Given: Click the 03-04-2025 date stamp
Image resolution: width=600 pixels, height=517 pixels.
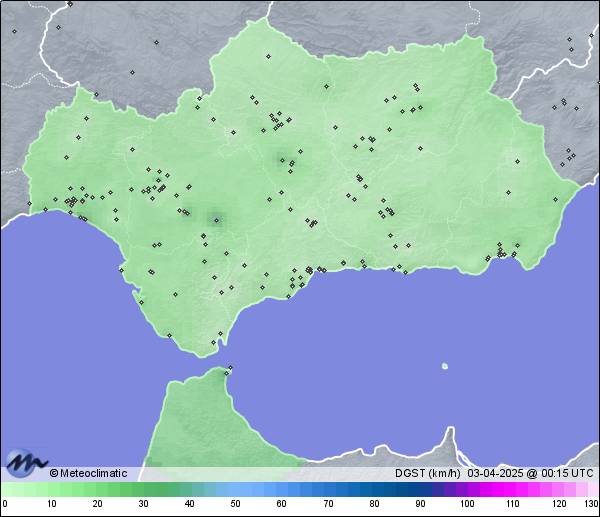Looking at the screenshot, I should (x=495, y=473).
